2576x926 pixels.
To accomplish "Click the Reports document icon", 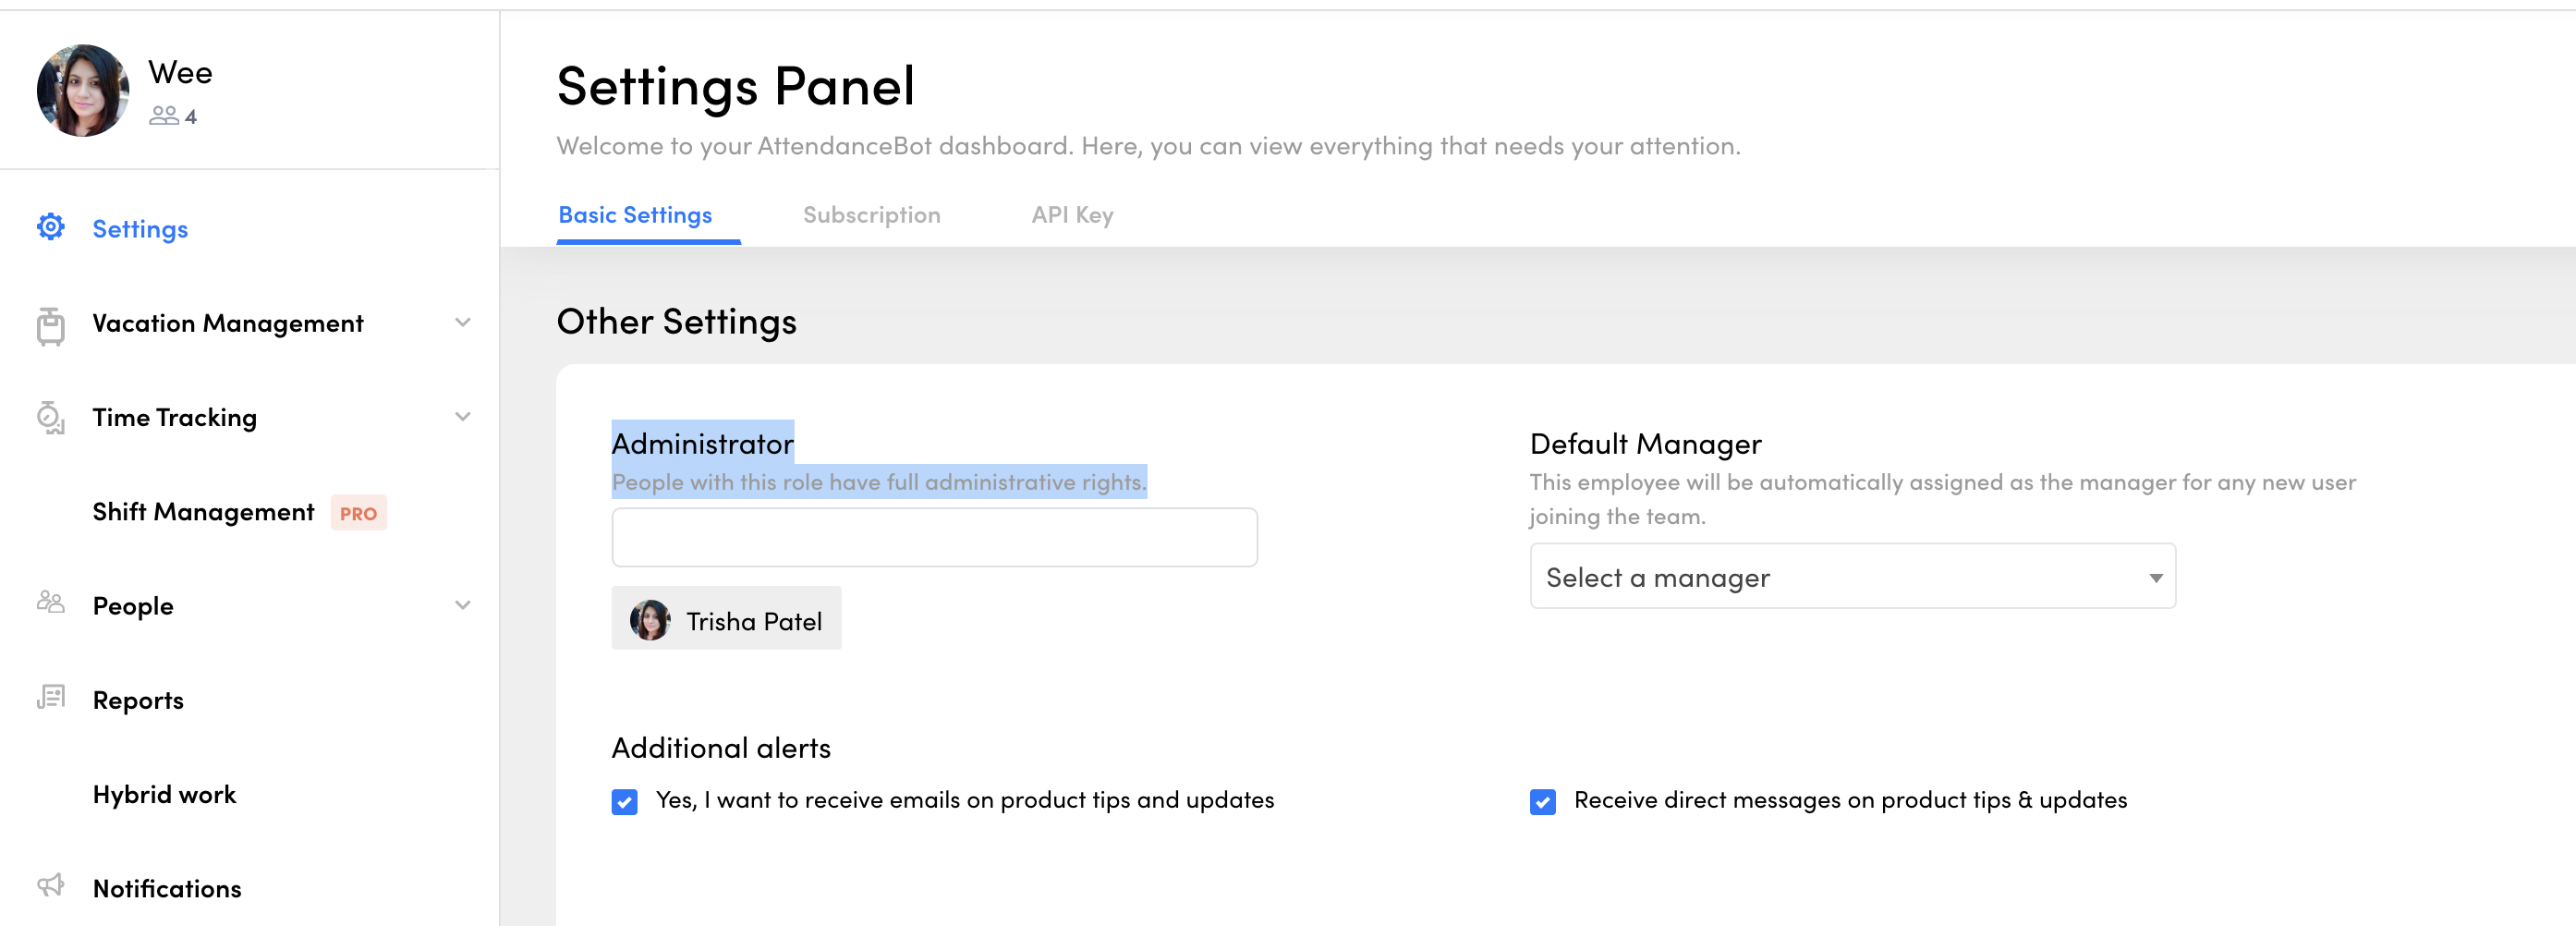I will point(51,697).
